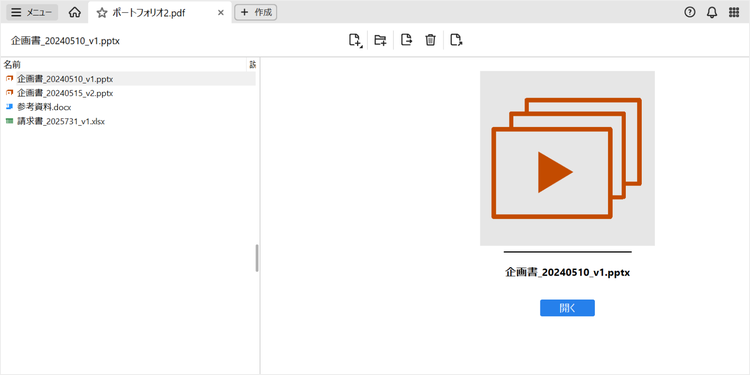The width and height of the screenshot is (750, 375).
Task: Click the add file to portfolio icon
Action: click(x=355, y=40)
